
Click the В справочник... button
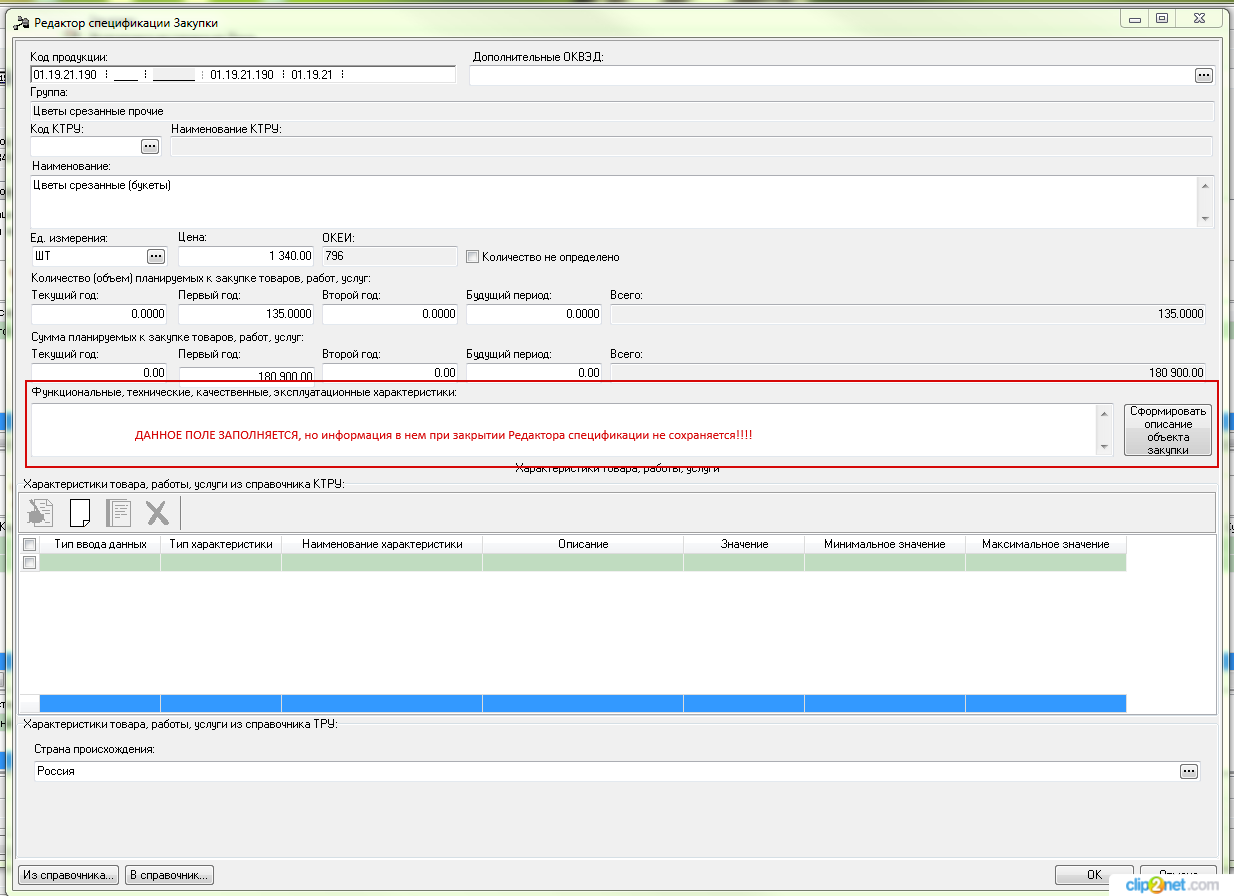pyautogui.click(x=170, y=875)
